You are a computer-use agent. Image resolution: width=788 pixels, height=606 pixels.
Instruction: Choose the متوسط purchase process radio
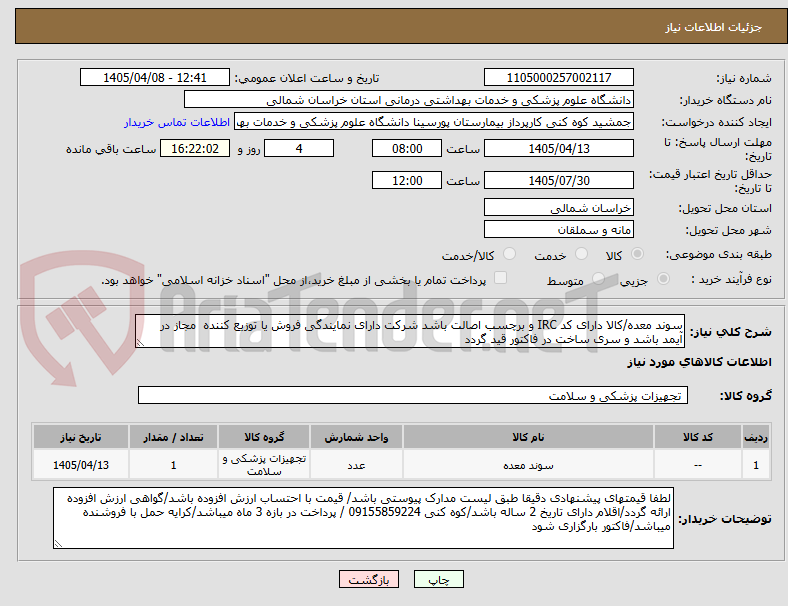point(598,279)
